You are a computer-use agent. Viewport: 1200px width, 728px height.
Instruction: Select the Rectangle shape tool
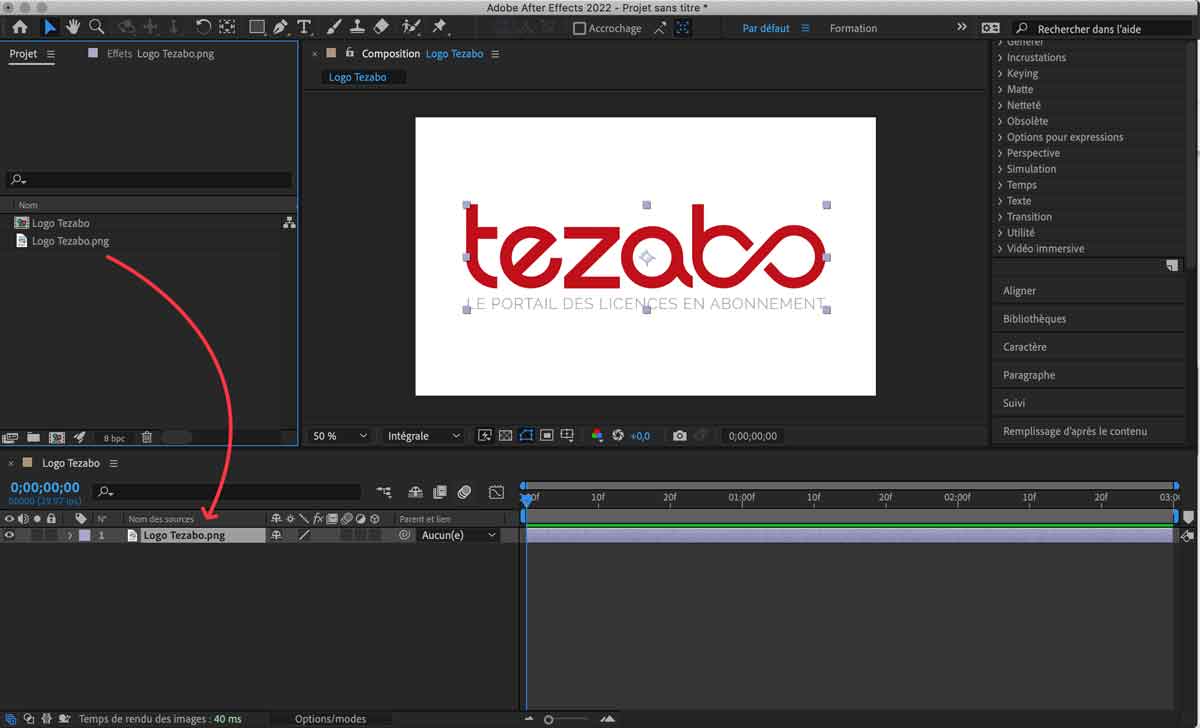click(x=257, y=27)
